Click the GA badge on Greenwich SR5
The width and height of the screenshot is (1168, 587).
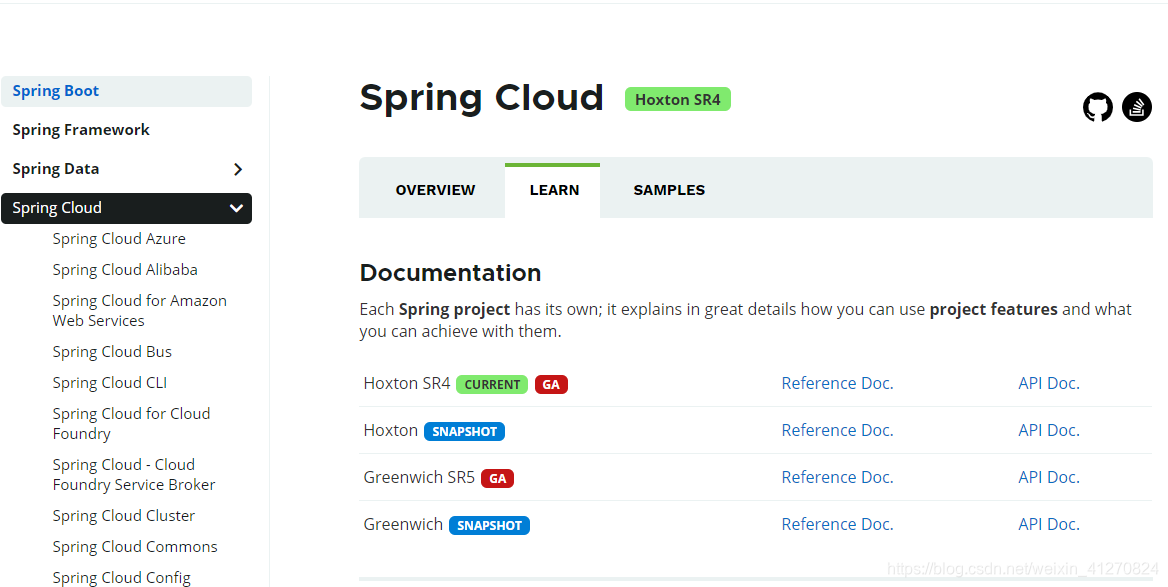[x=498, y=478]
